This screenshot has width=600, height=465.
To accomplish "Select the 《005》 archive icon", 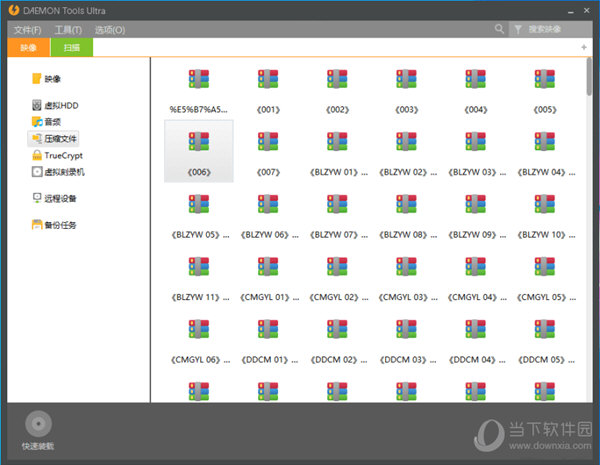I will (545, 79).
